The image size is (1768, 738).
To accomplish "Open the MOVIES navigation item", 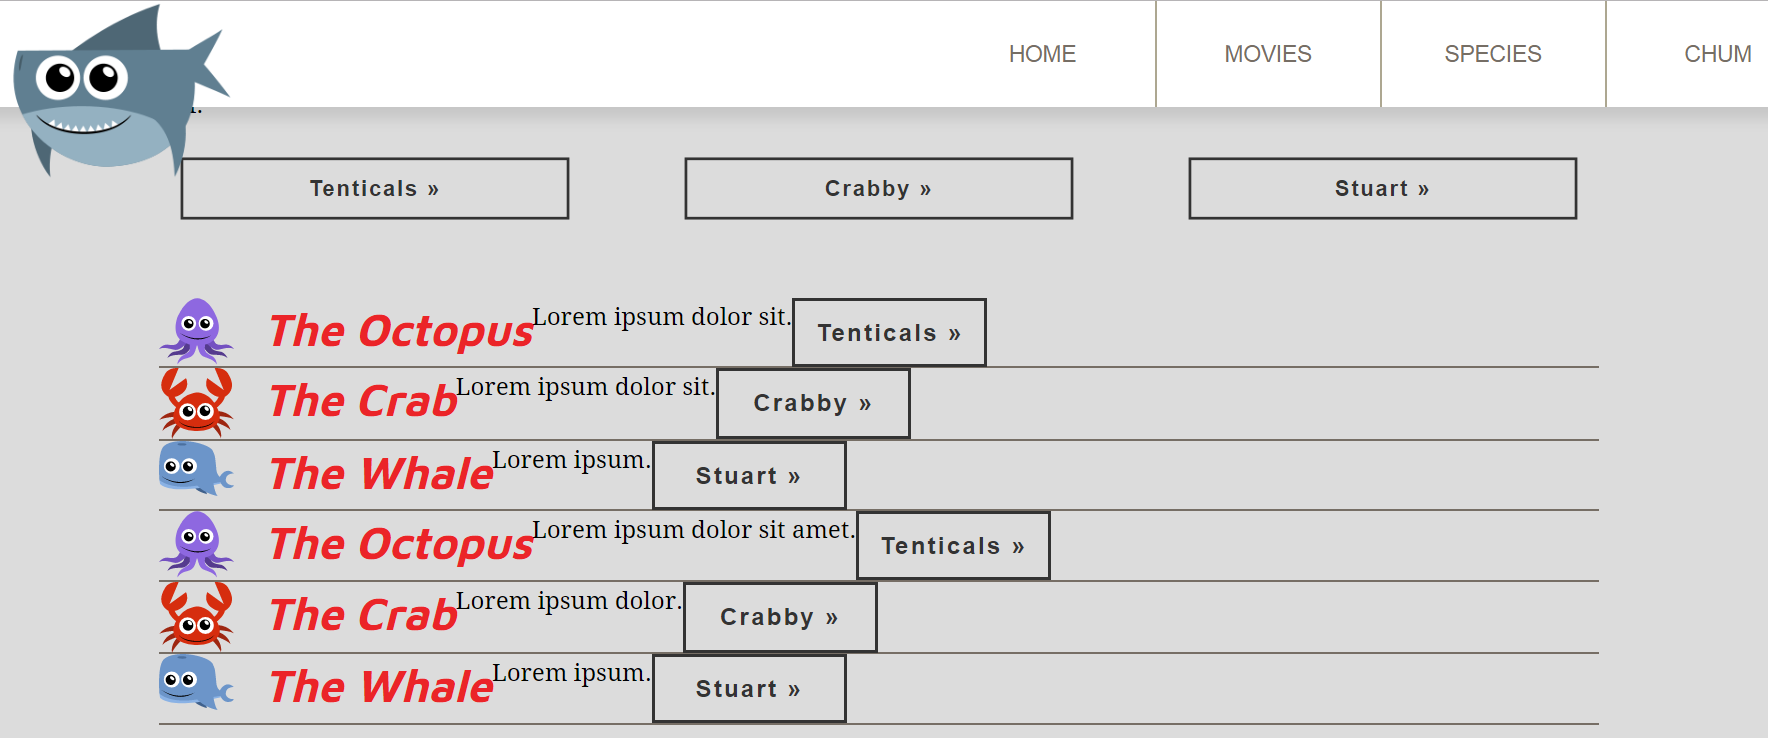I will 1268,54.
